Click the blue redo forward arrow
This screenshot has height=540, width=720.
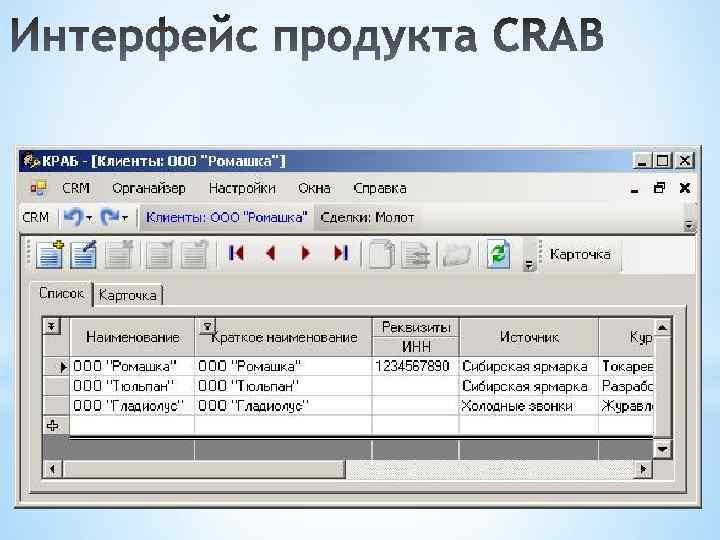110,217
